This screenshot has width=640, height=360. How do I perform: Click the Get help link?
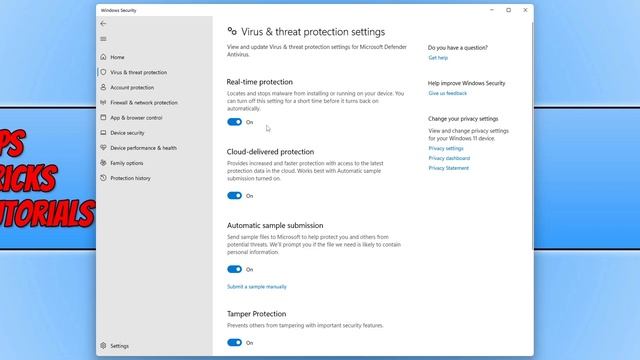click(x=438, y=58)
